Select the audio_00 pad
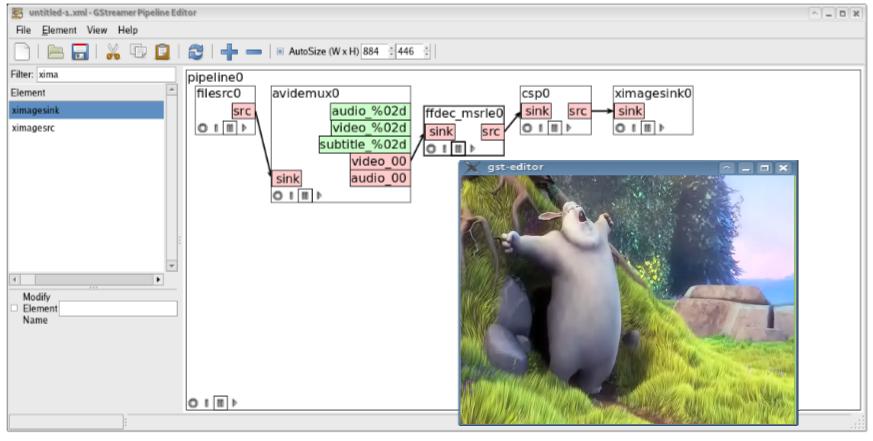 point(380,179)
